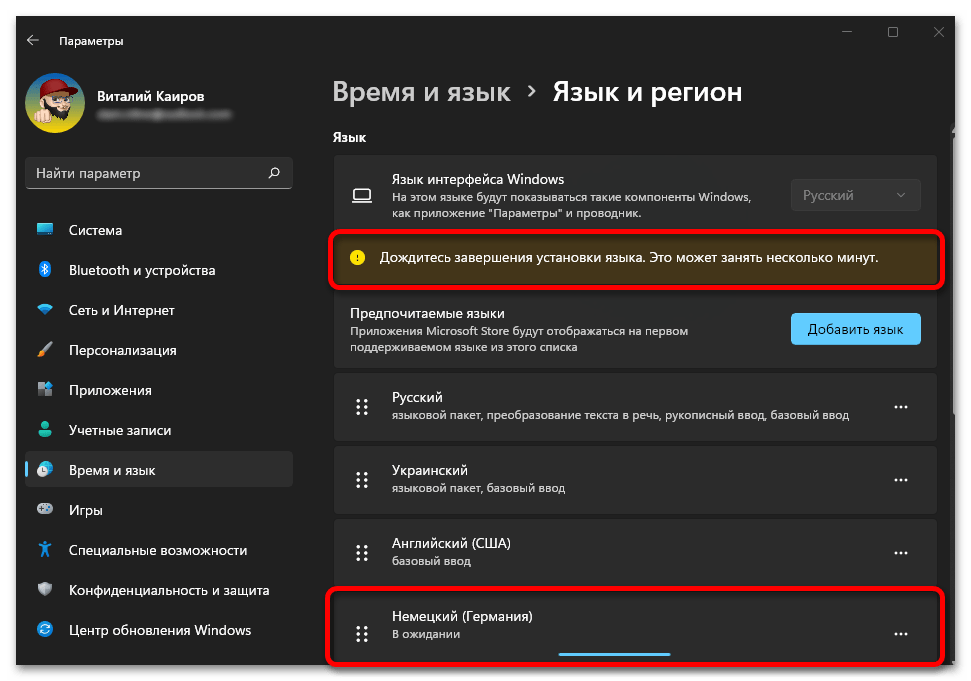Open Конфиденциальность и защита section

tap(159, 590)
